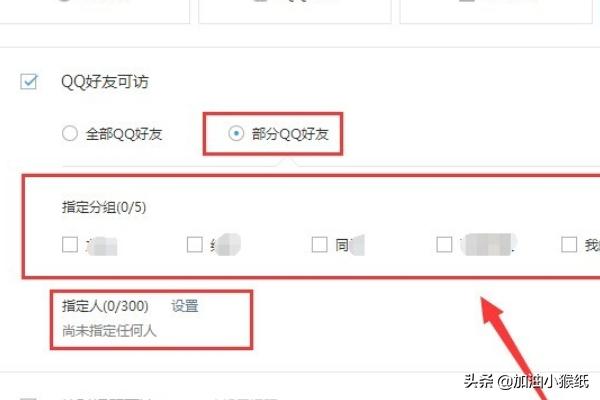Select the top-left permission card
Viewport: 600px width, 400px height.
[95, 11]
